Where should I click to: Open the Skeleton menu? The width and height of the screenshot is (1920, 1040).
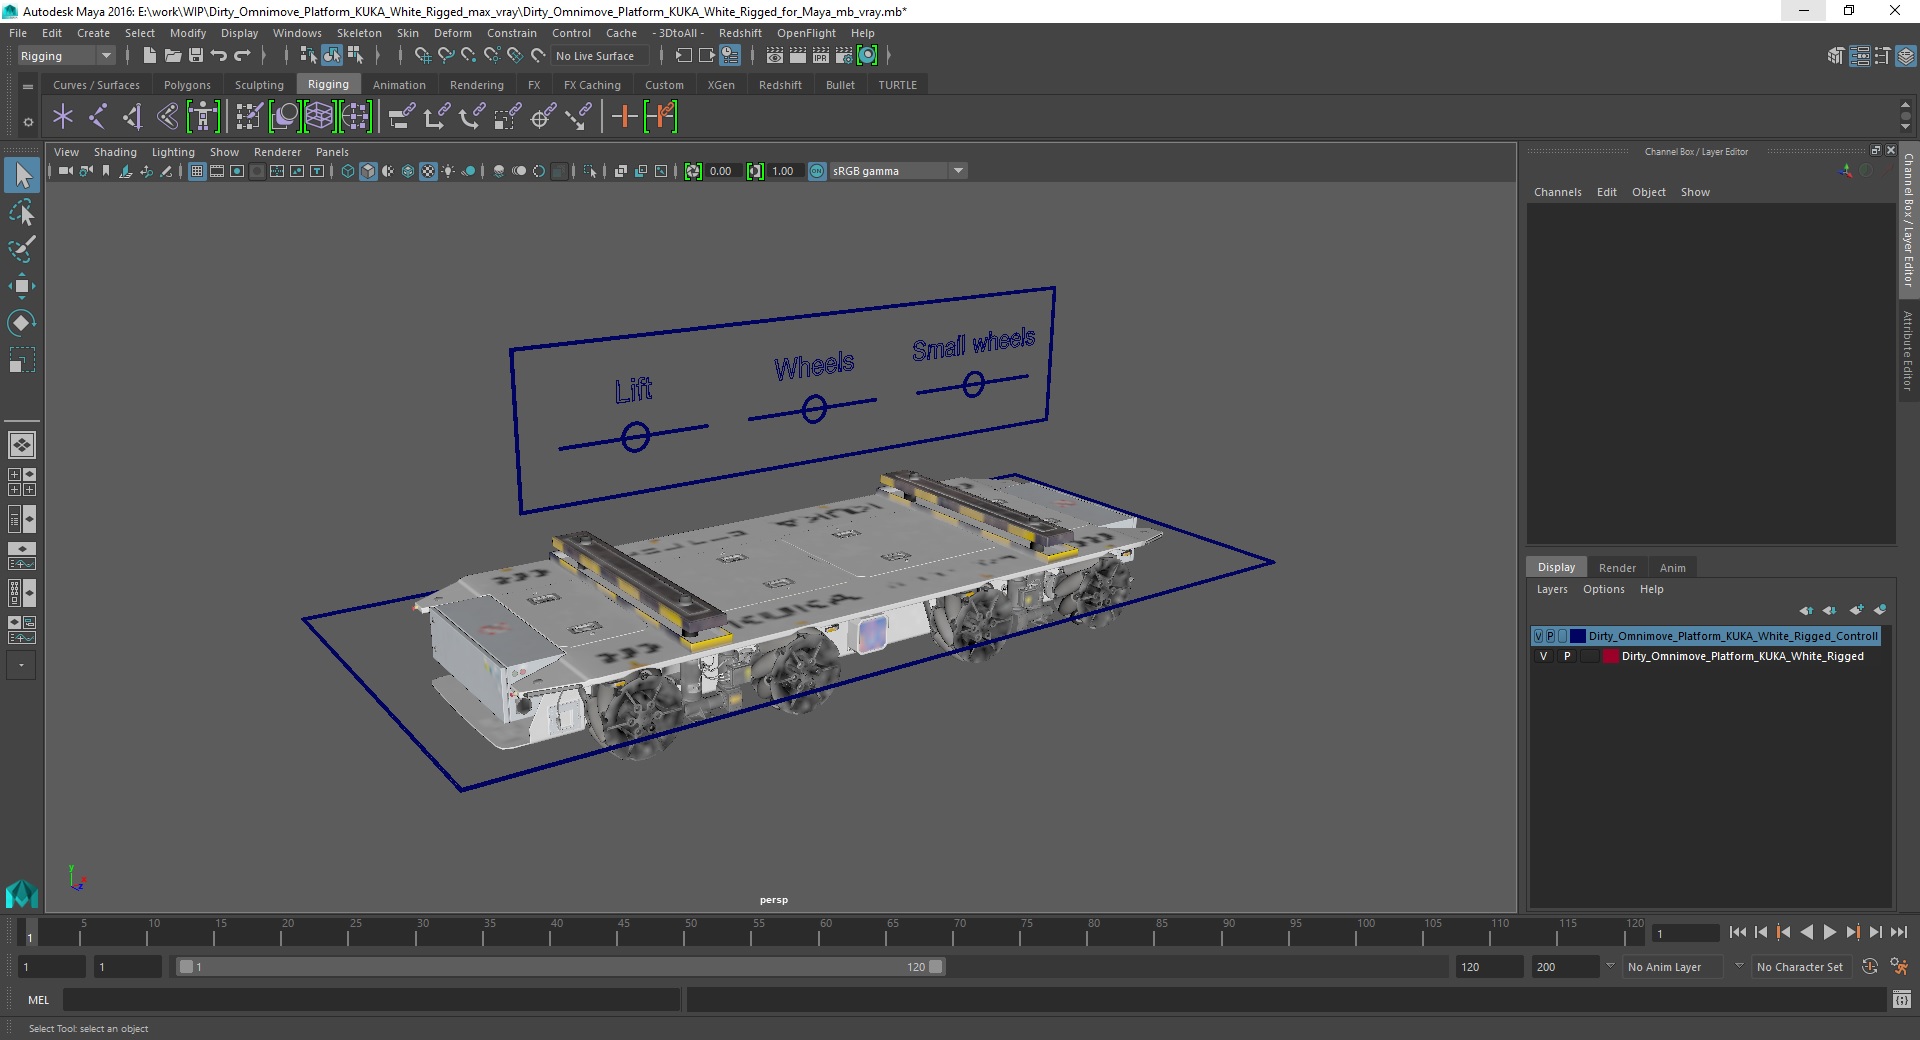click(359, 33)
